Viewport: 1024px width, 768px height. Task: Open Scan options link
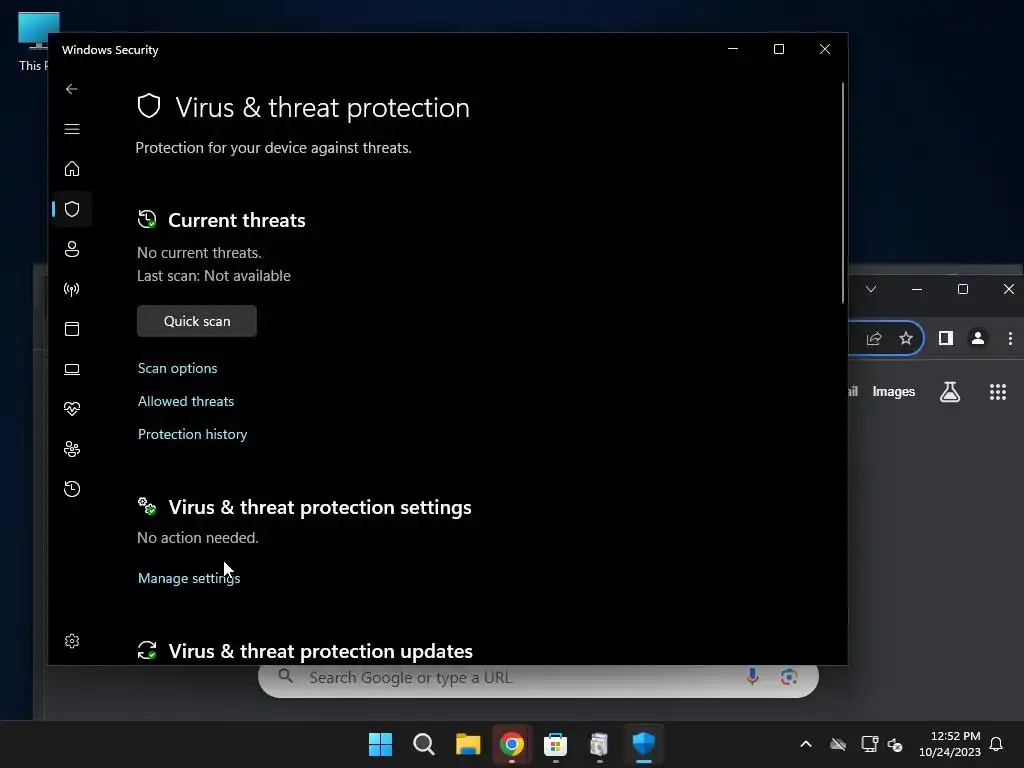tap(178, 368)
